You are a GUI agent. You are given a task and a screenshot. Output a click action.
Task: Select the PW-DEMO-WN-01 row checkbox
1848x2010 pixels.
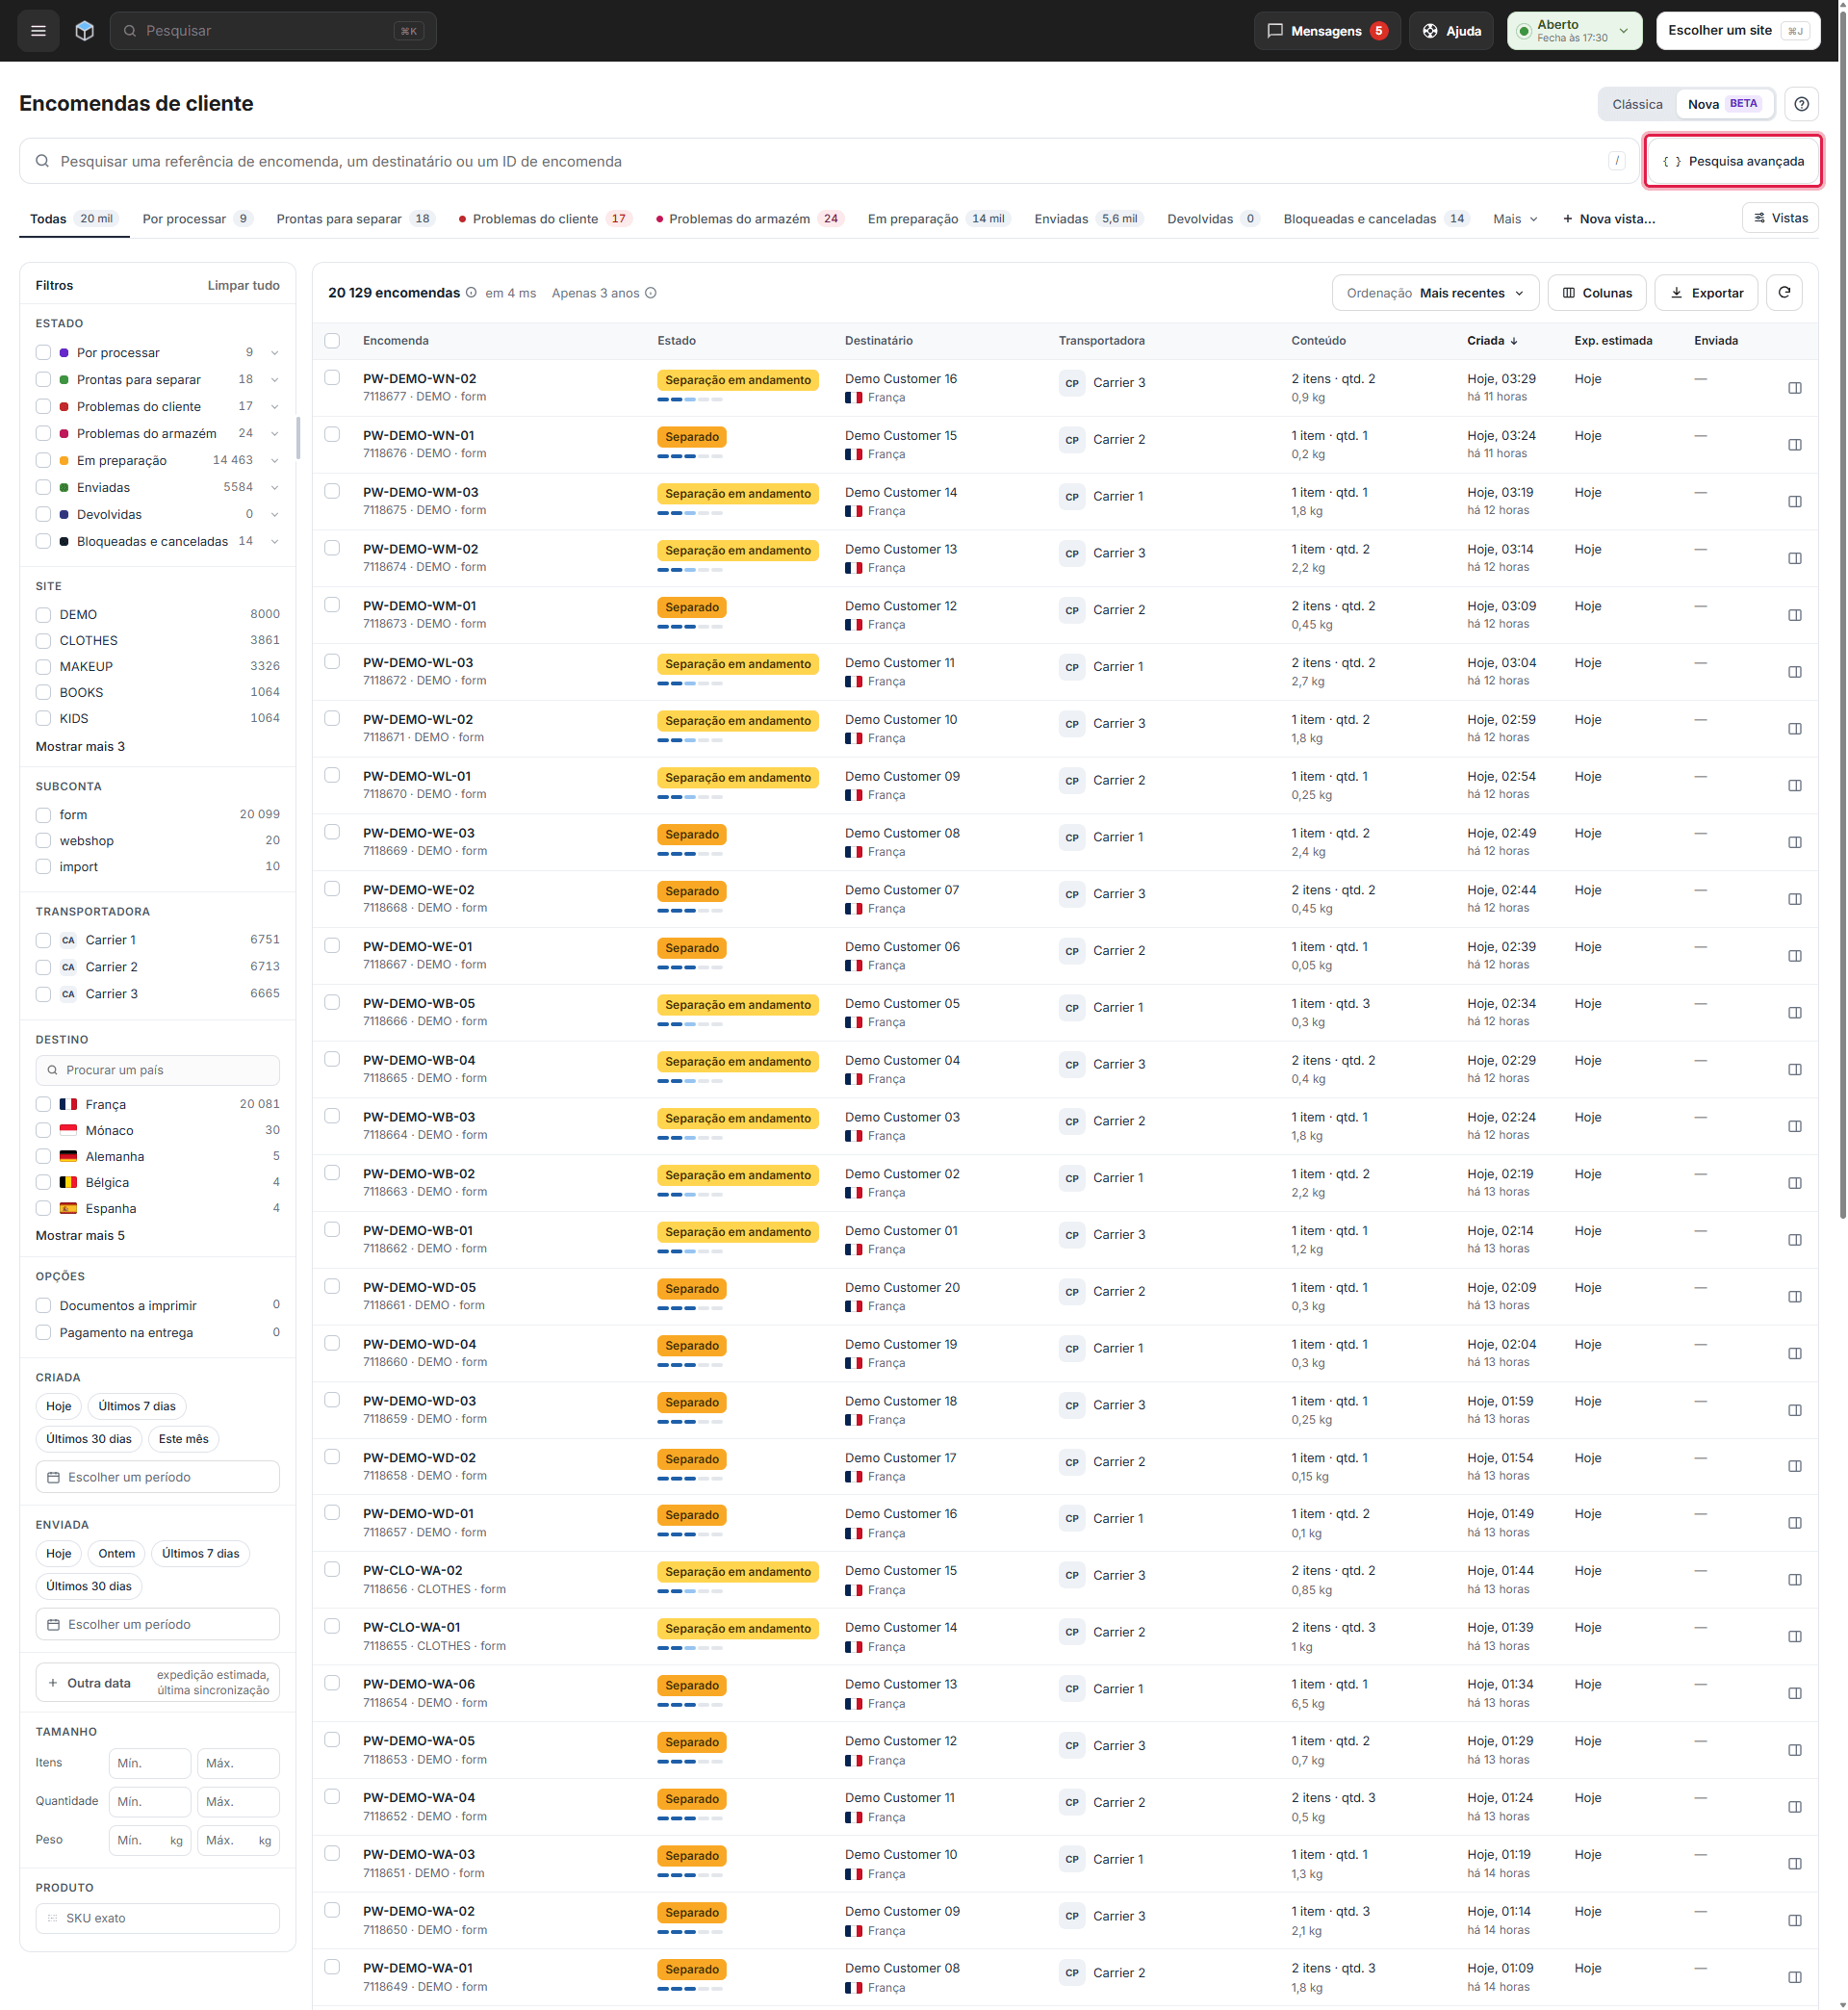(332, 435)
